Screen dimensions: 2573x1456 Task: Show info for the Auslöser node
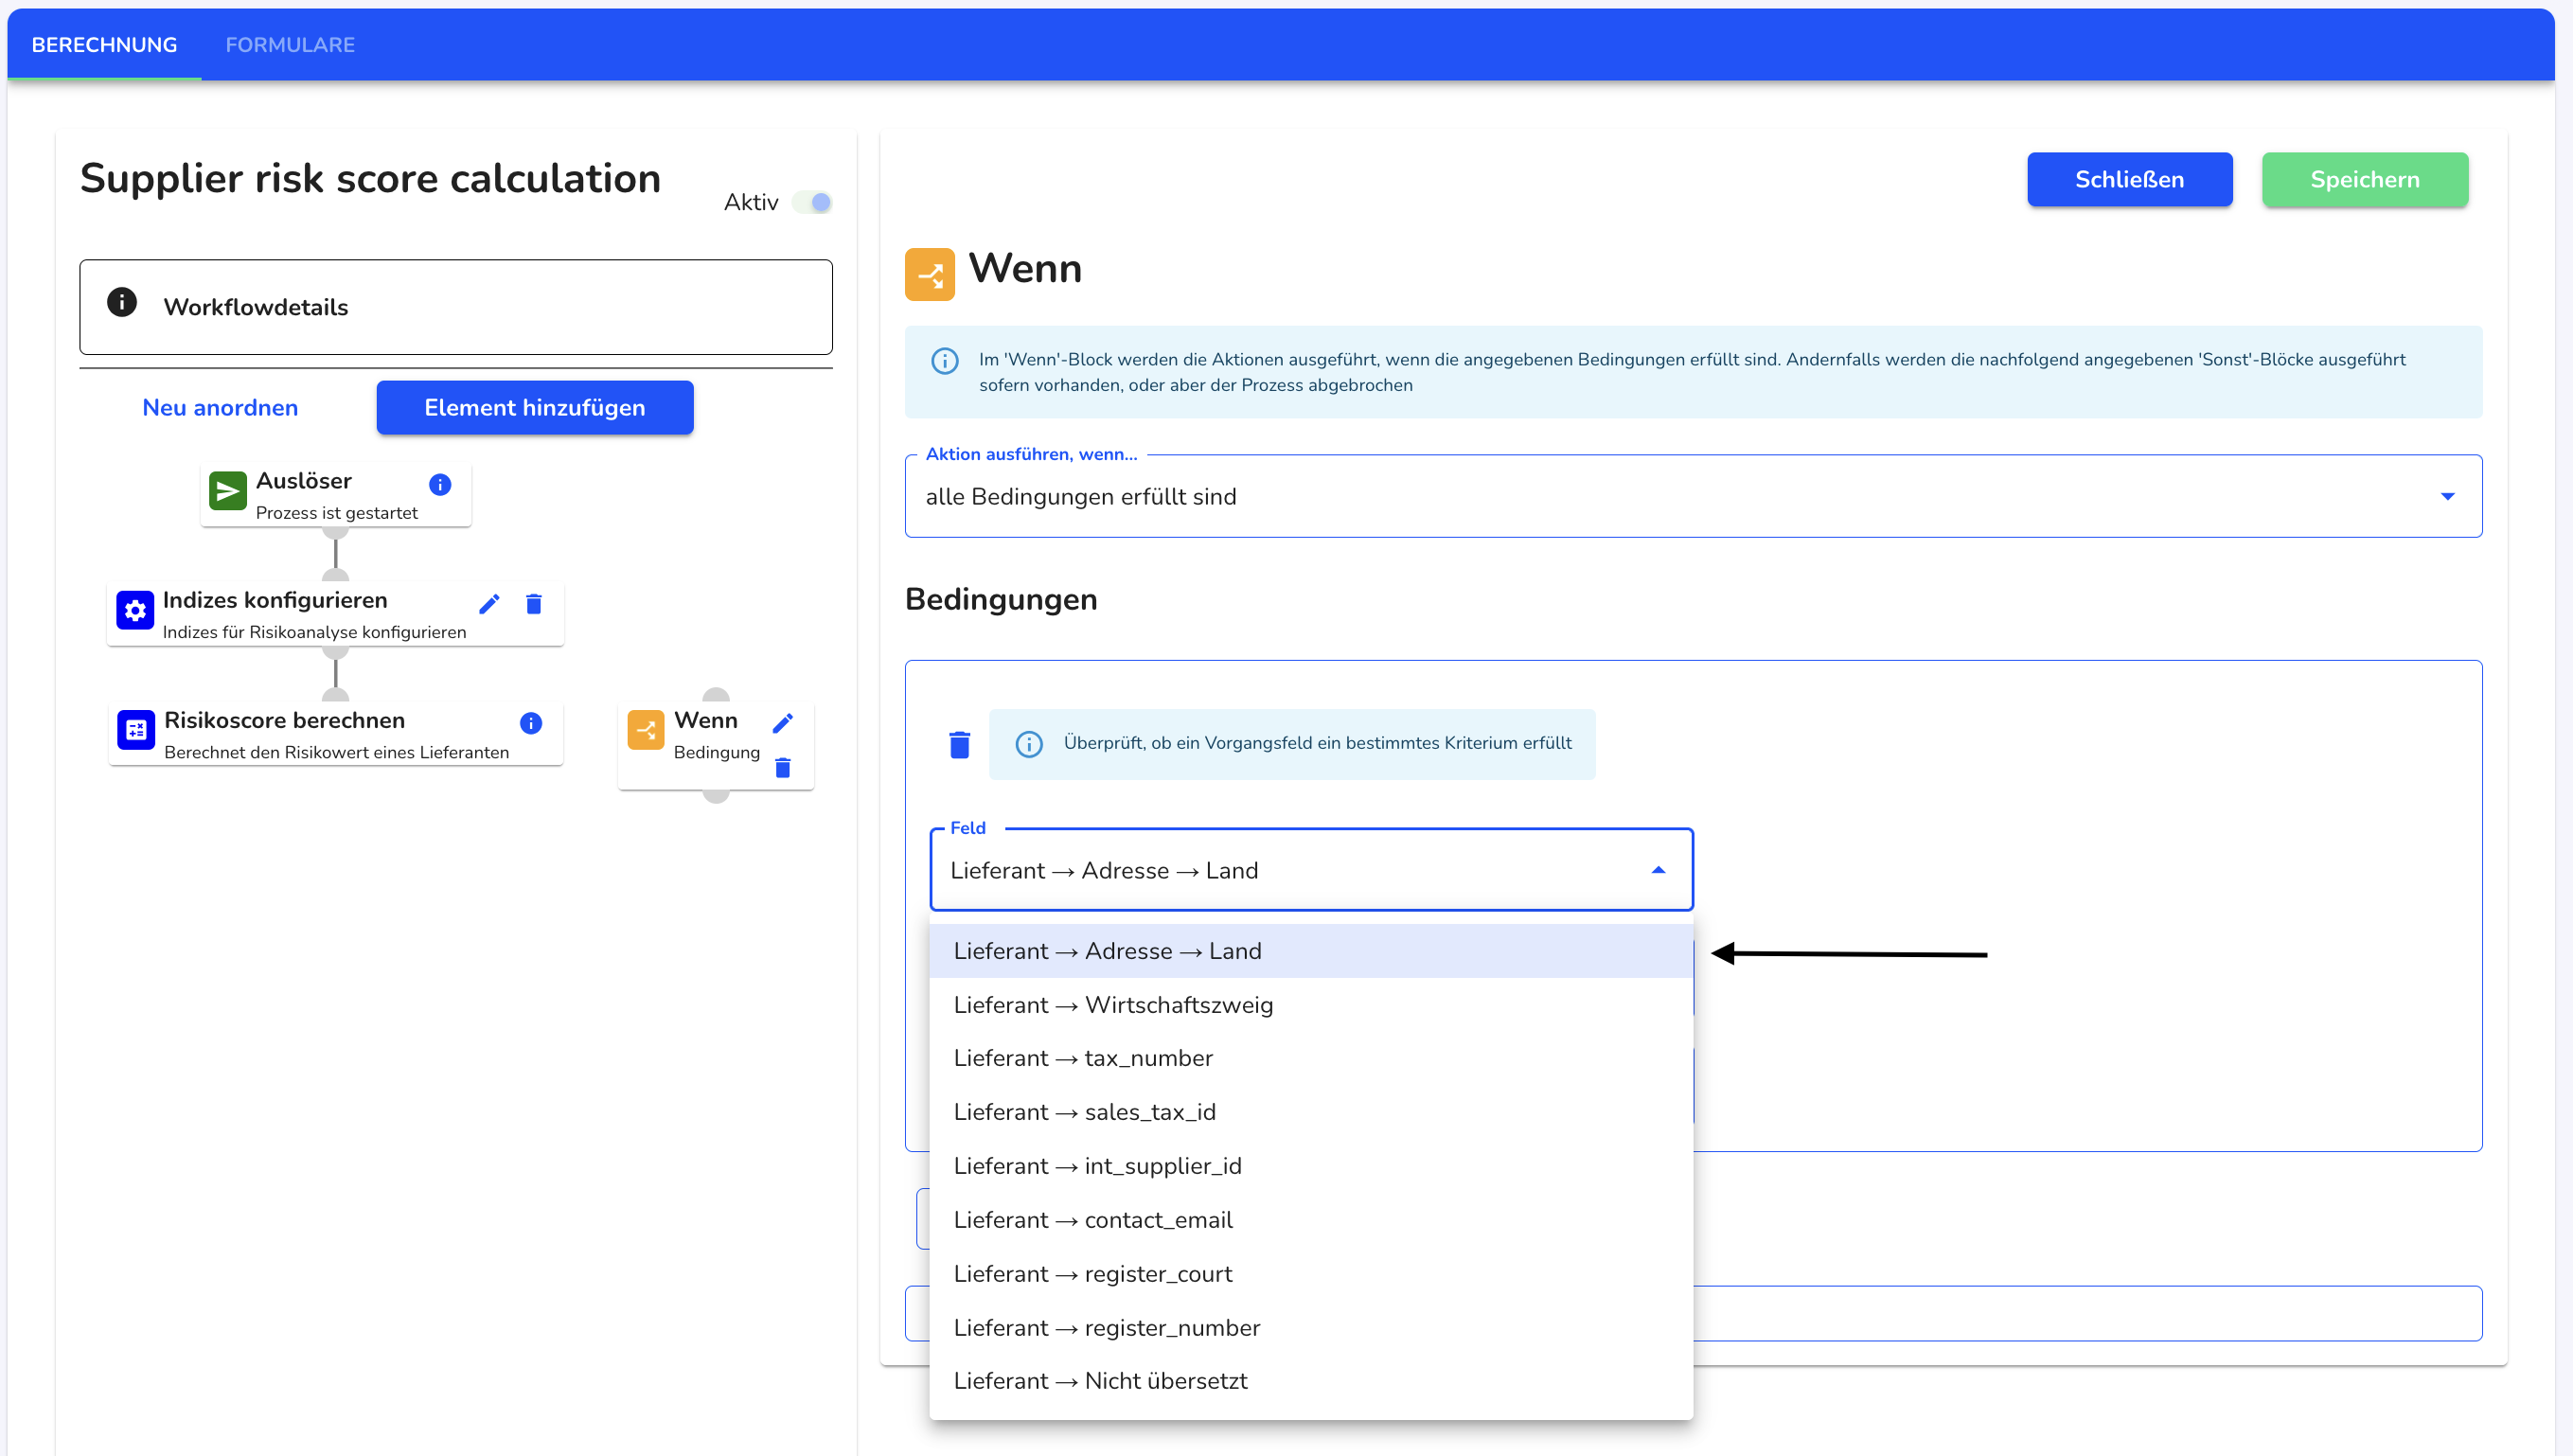[x=440, y=485]
